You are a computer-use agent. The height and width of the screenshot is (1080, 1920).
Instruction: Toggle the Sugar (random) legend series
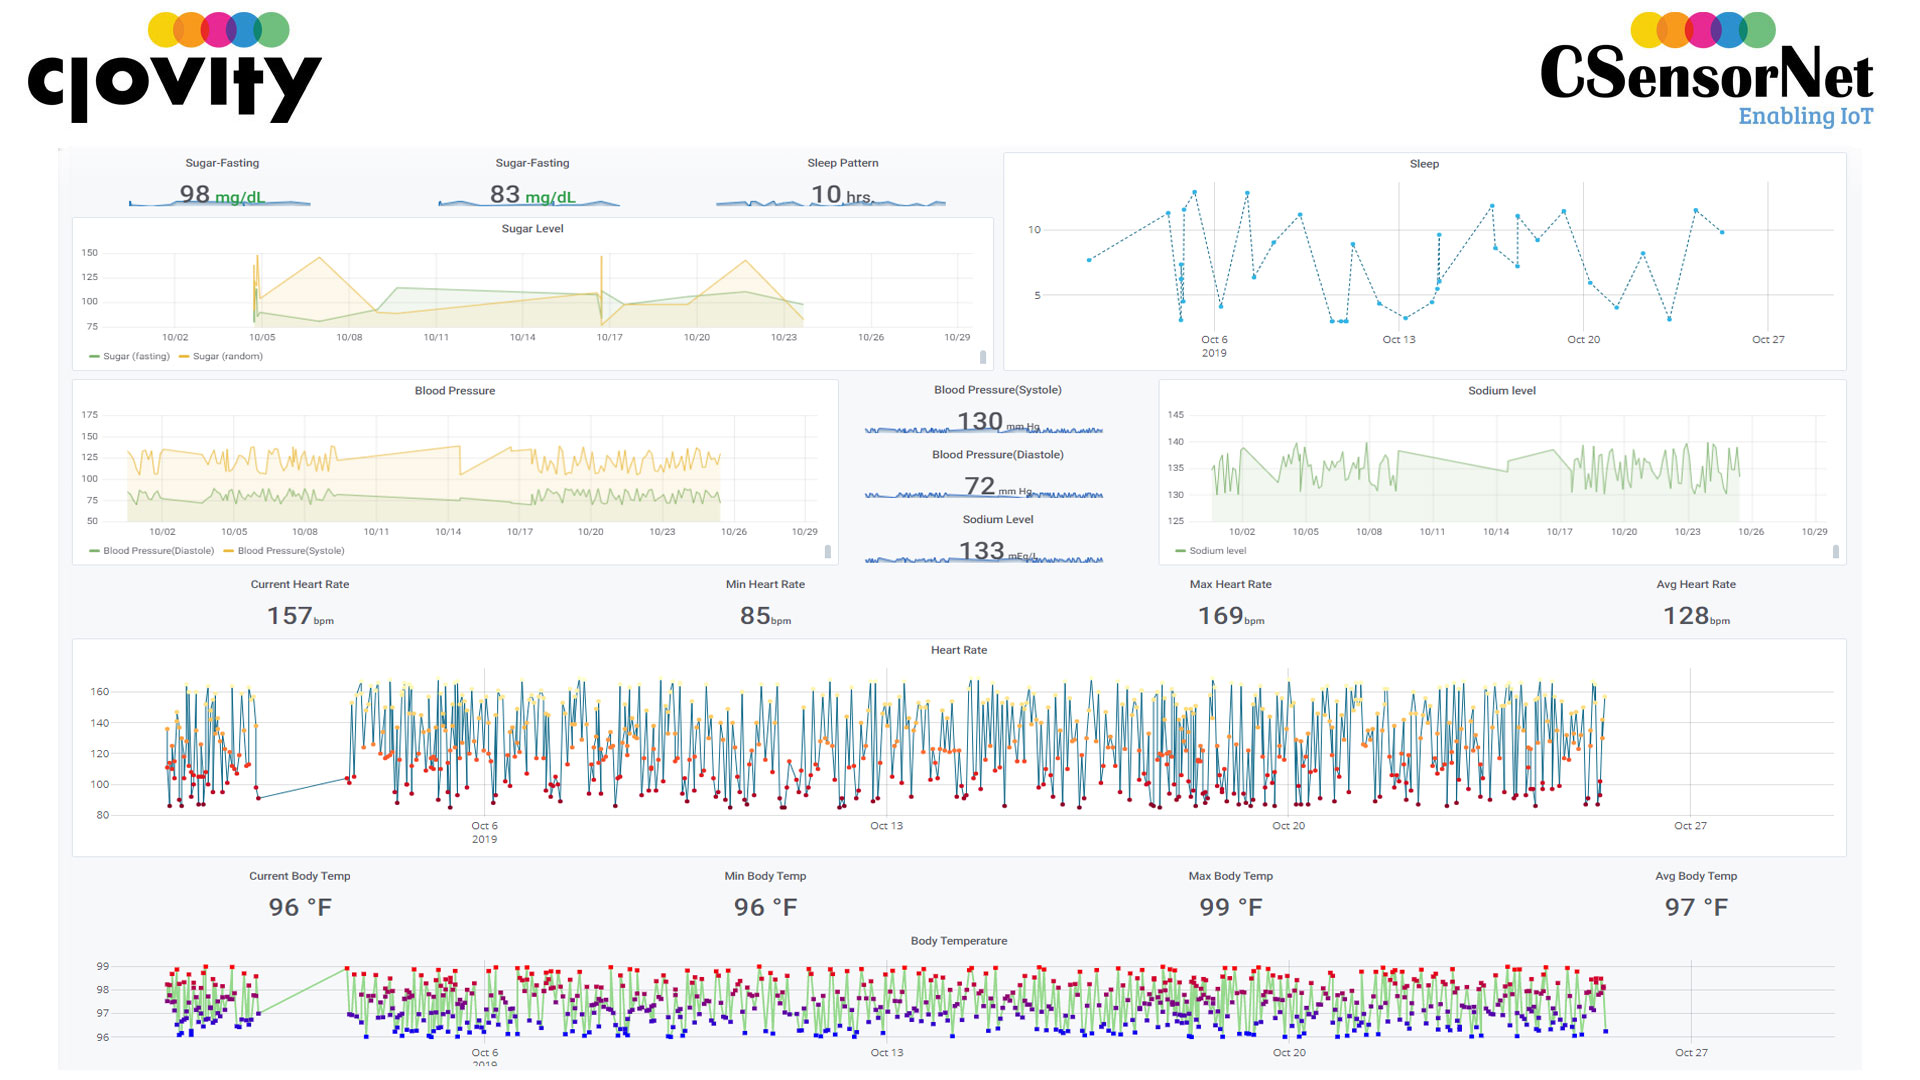[x=221, y=356]
